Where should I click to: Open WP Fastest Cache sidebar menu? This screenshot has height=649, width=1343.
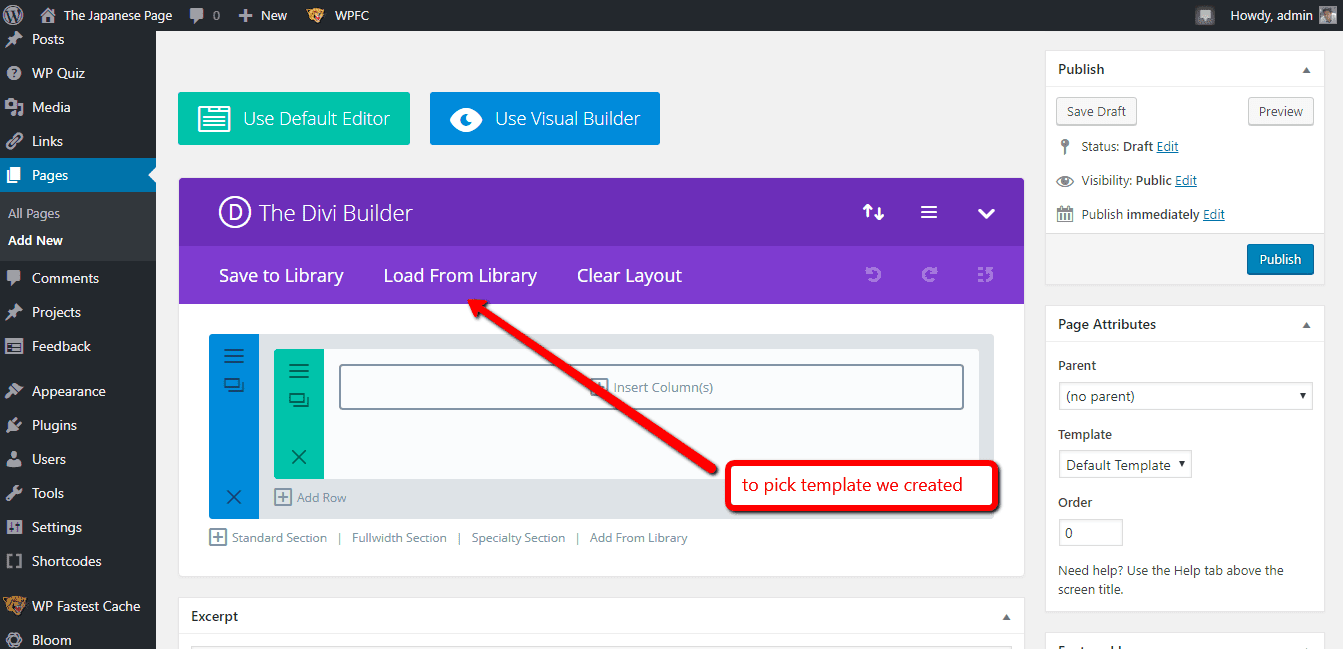(x=86, y=606)
